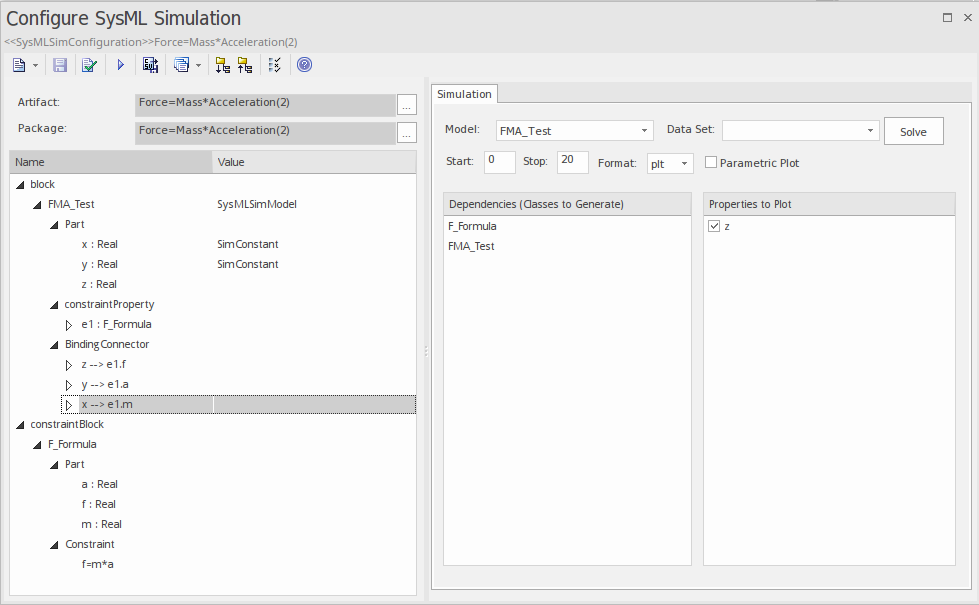979x605 pixels.
Task: Click the browse button beside Artifact field
Action: click(406, 104)
